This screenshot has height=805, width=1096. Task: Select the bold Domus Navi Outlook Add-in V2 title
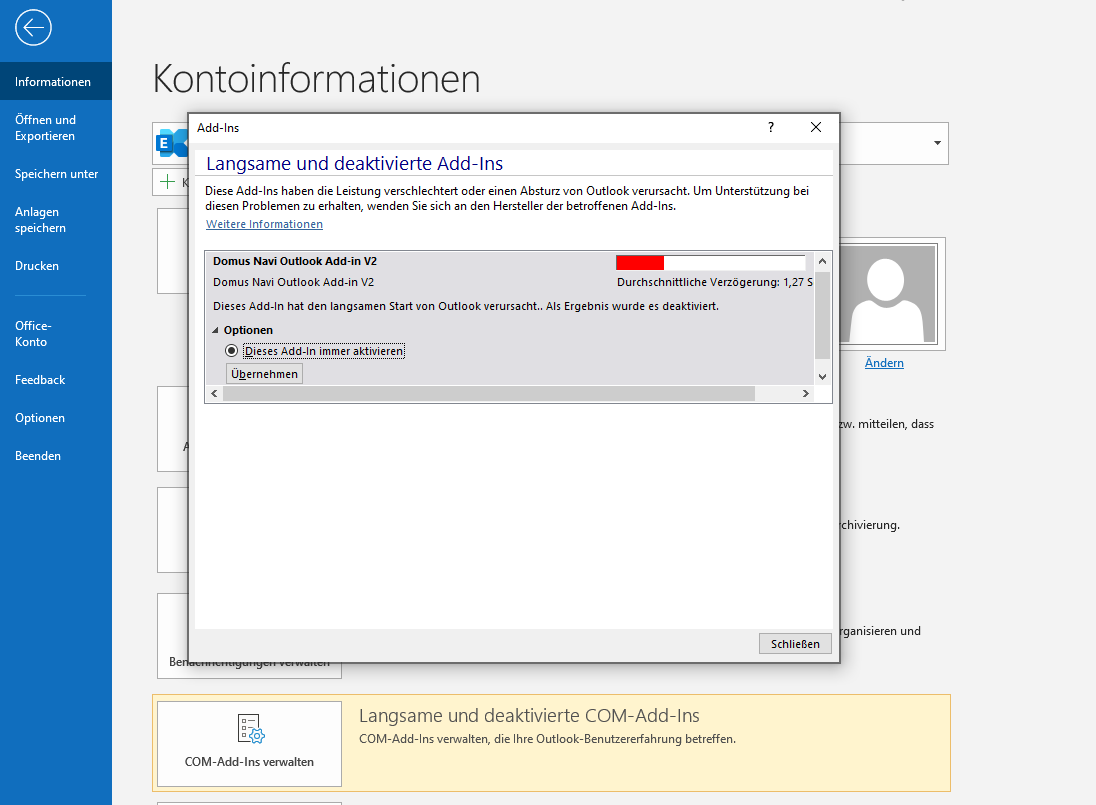click(295, 261)
